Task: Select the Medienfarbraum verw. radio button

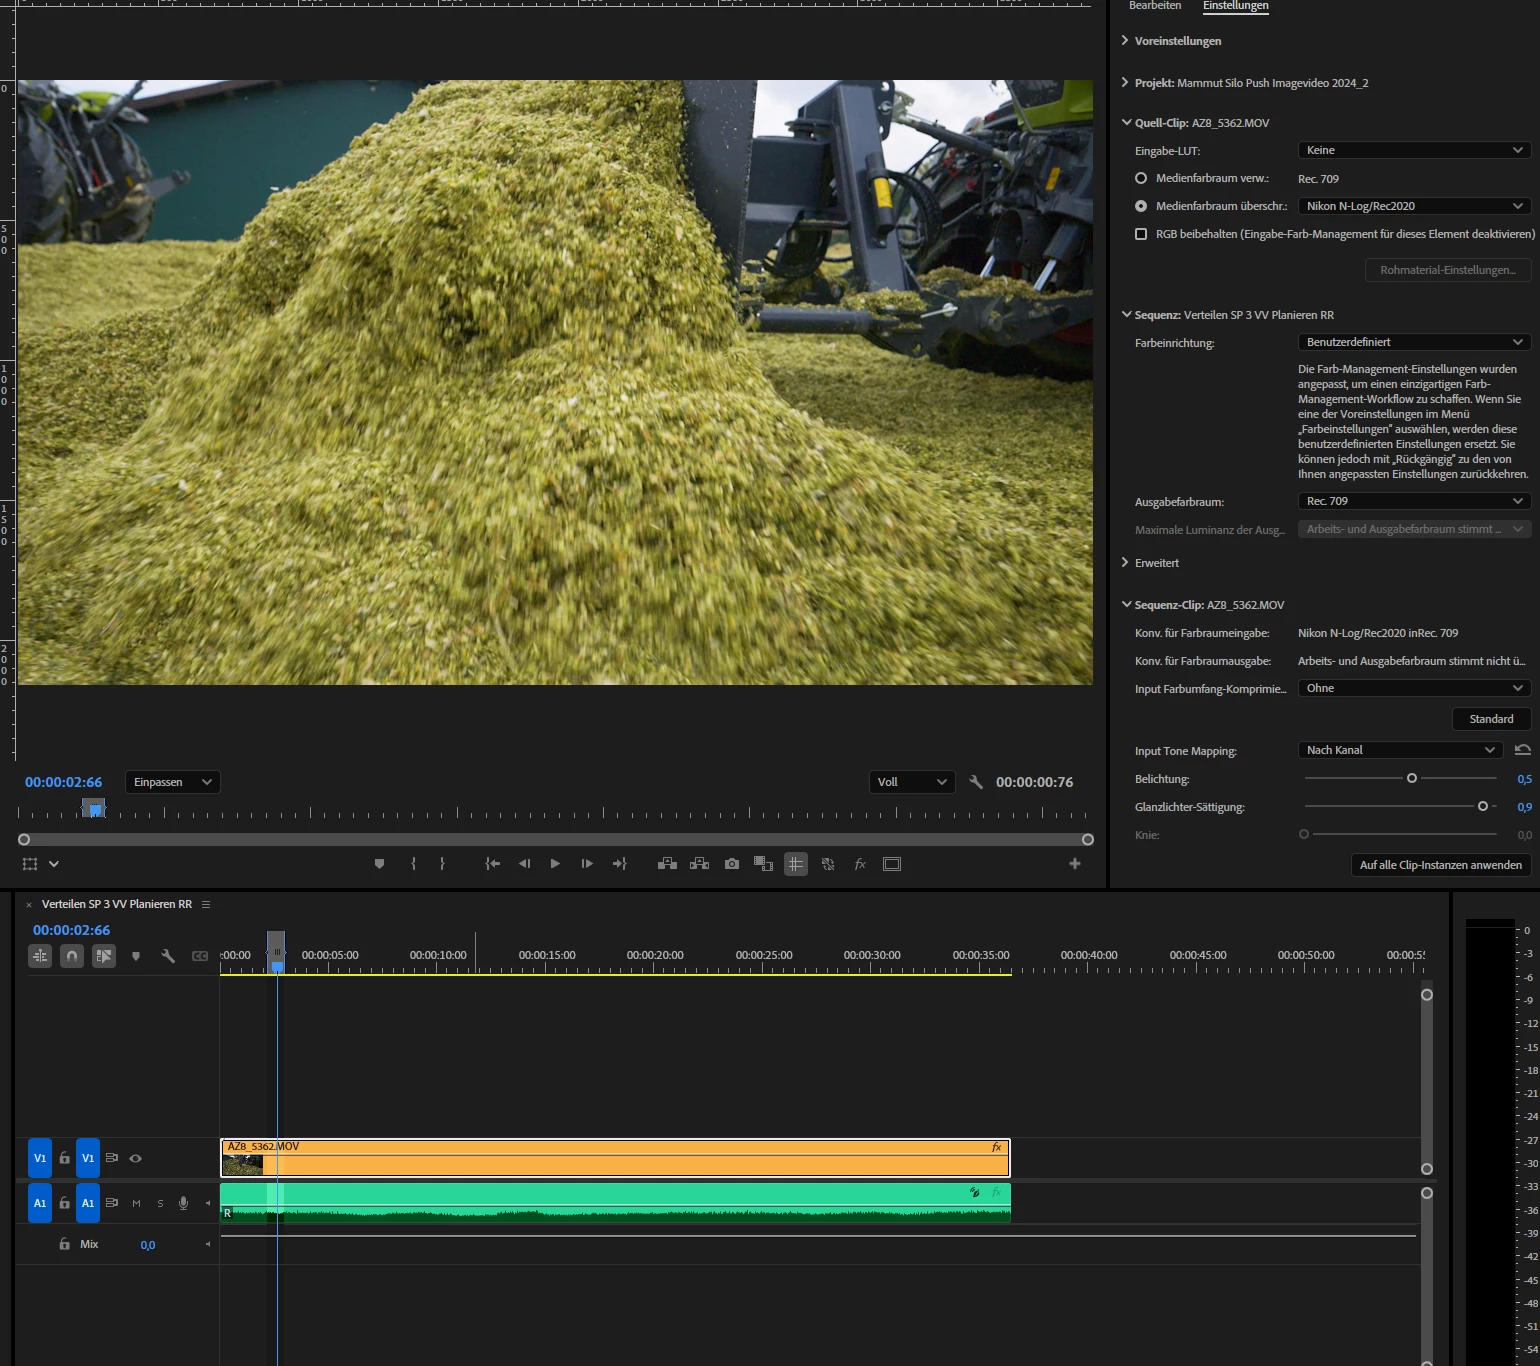Action: [x=1141, y=178]
